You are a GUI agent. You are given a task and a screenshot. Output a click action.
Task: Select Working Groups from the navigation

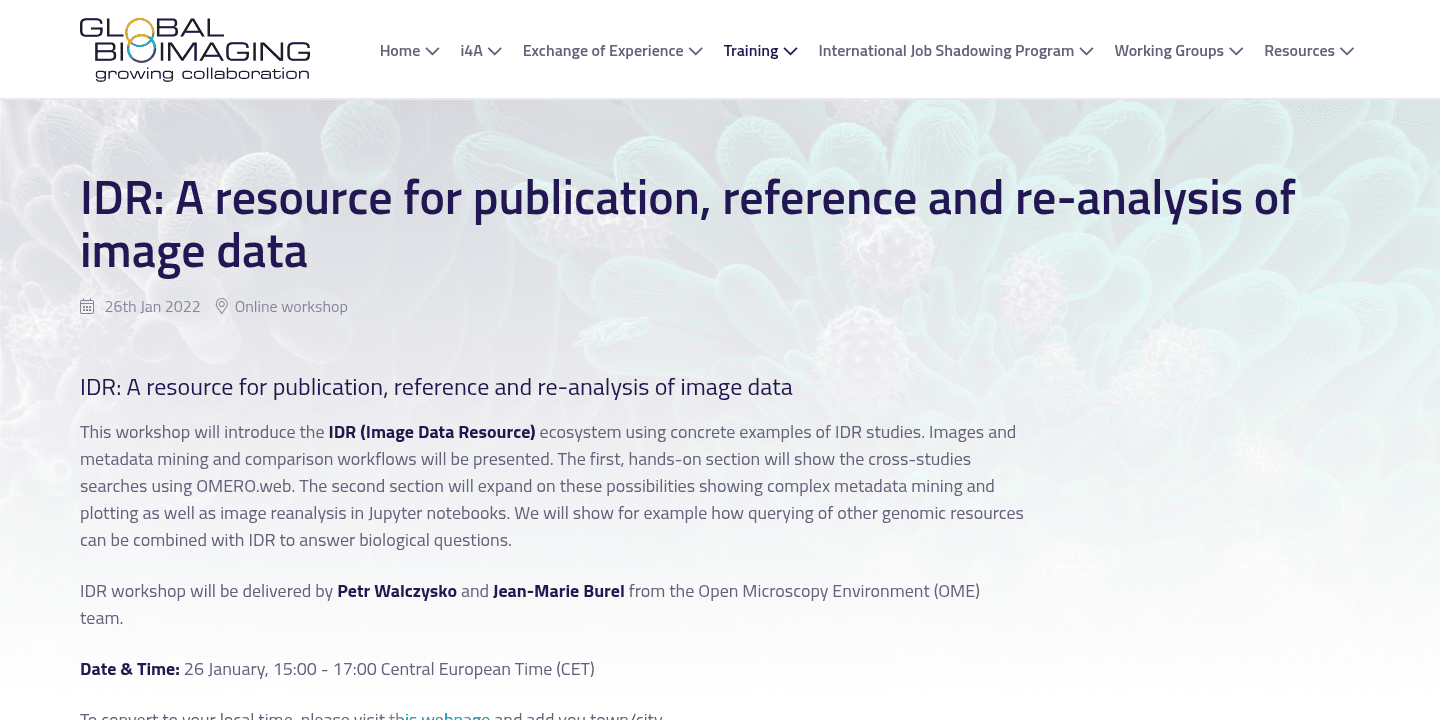coord(1169,50)
